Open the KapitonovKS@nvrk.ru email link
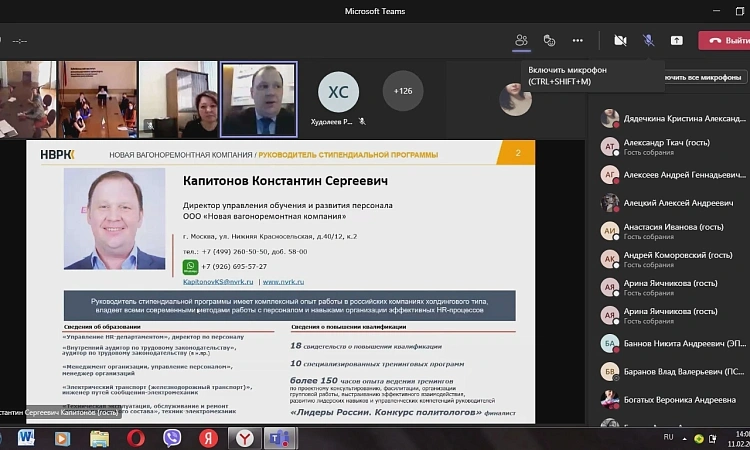 (218, 282)
